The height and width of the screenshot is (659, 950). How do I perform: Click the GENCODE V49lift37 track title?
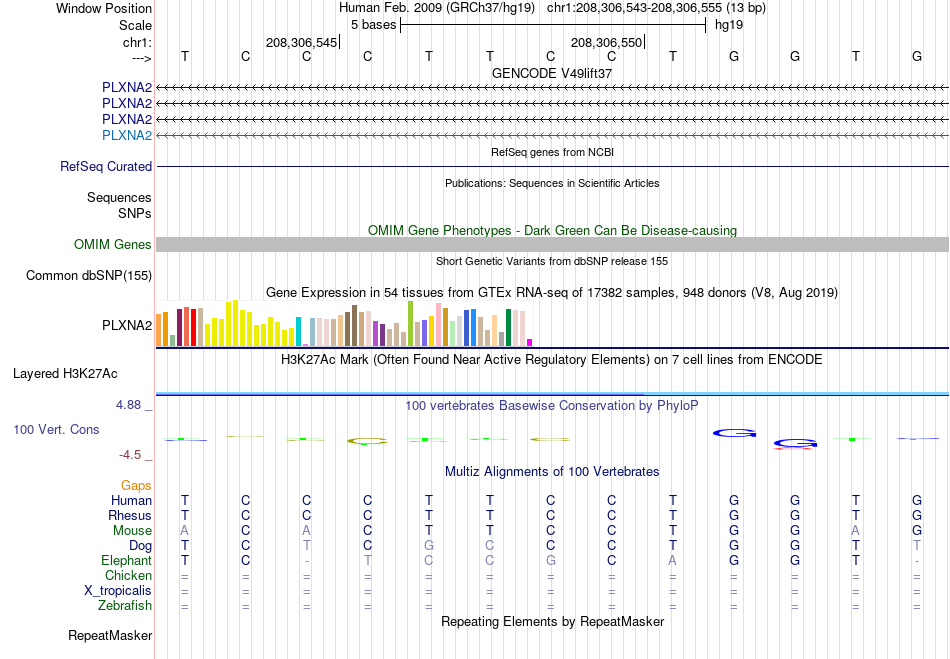pos(552,73)
